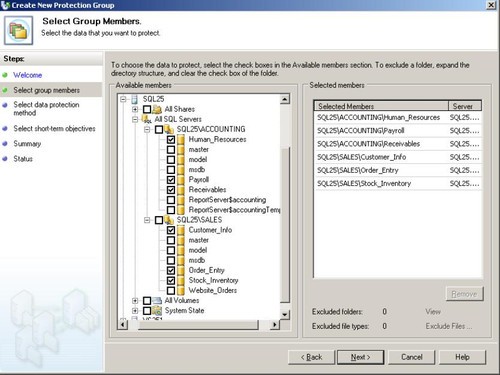Open the Summary step
This screenshot has width=500, height=375.
tap(27, 144)
